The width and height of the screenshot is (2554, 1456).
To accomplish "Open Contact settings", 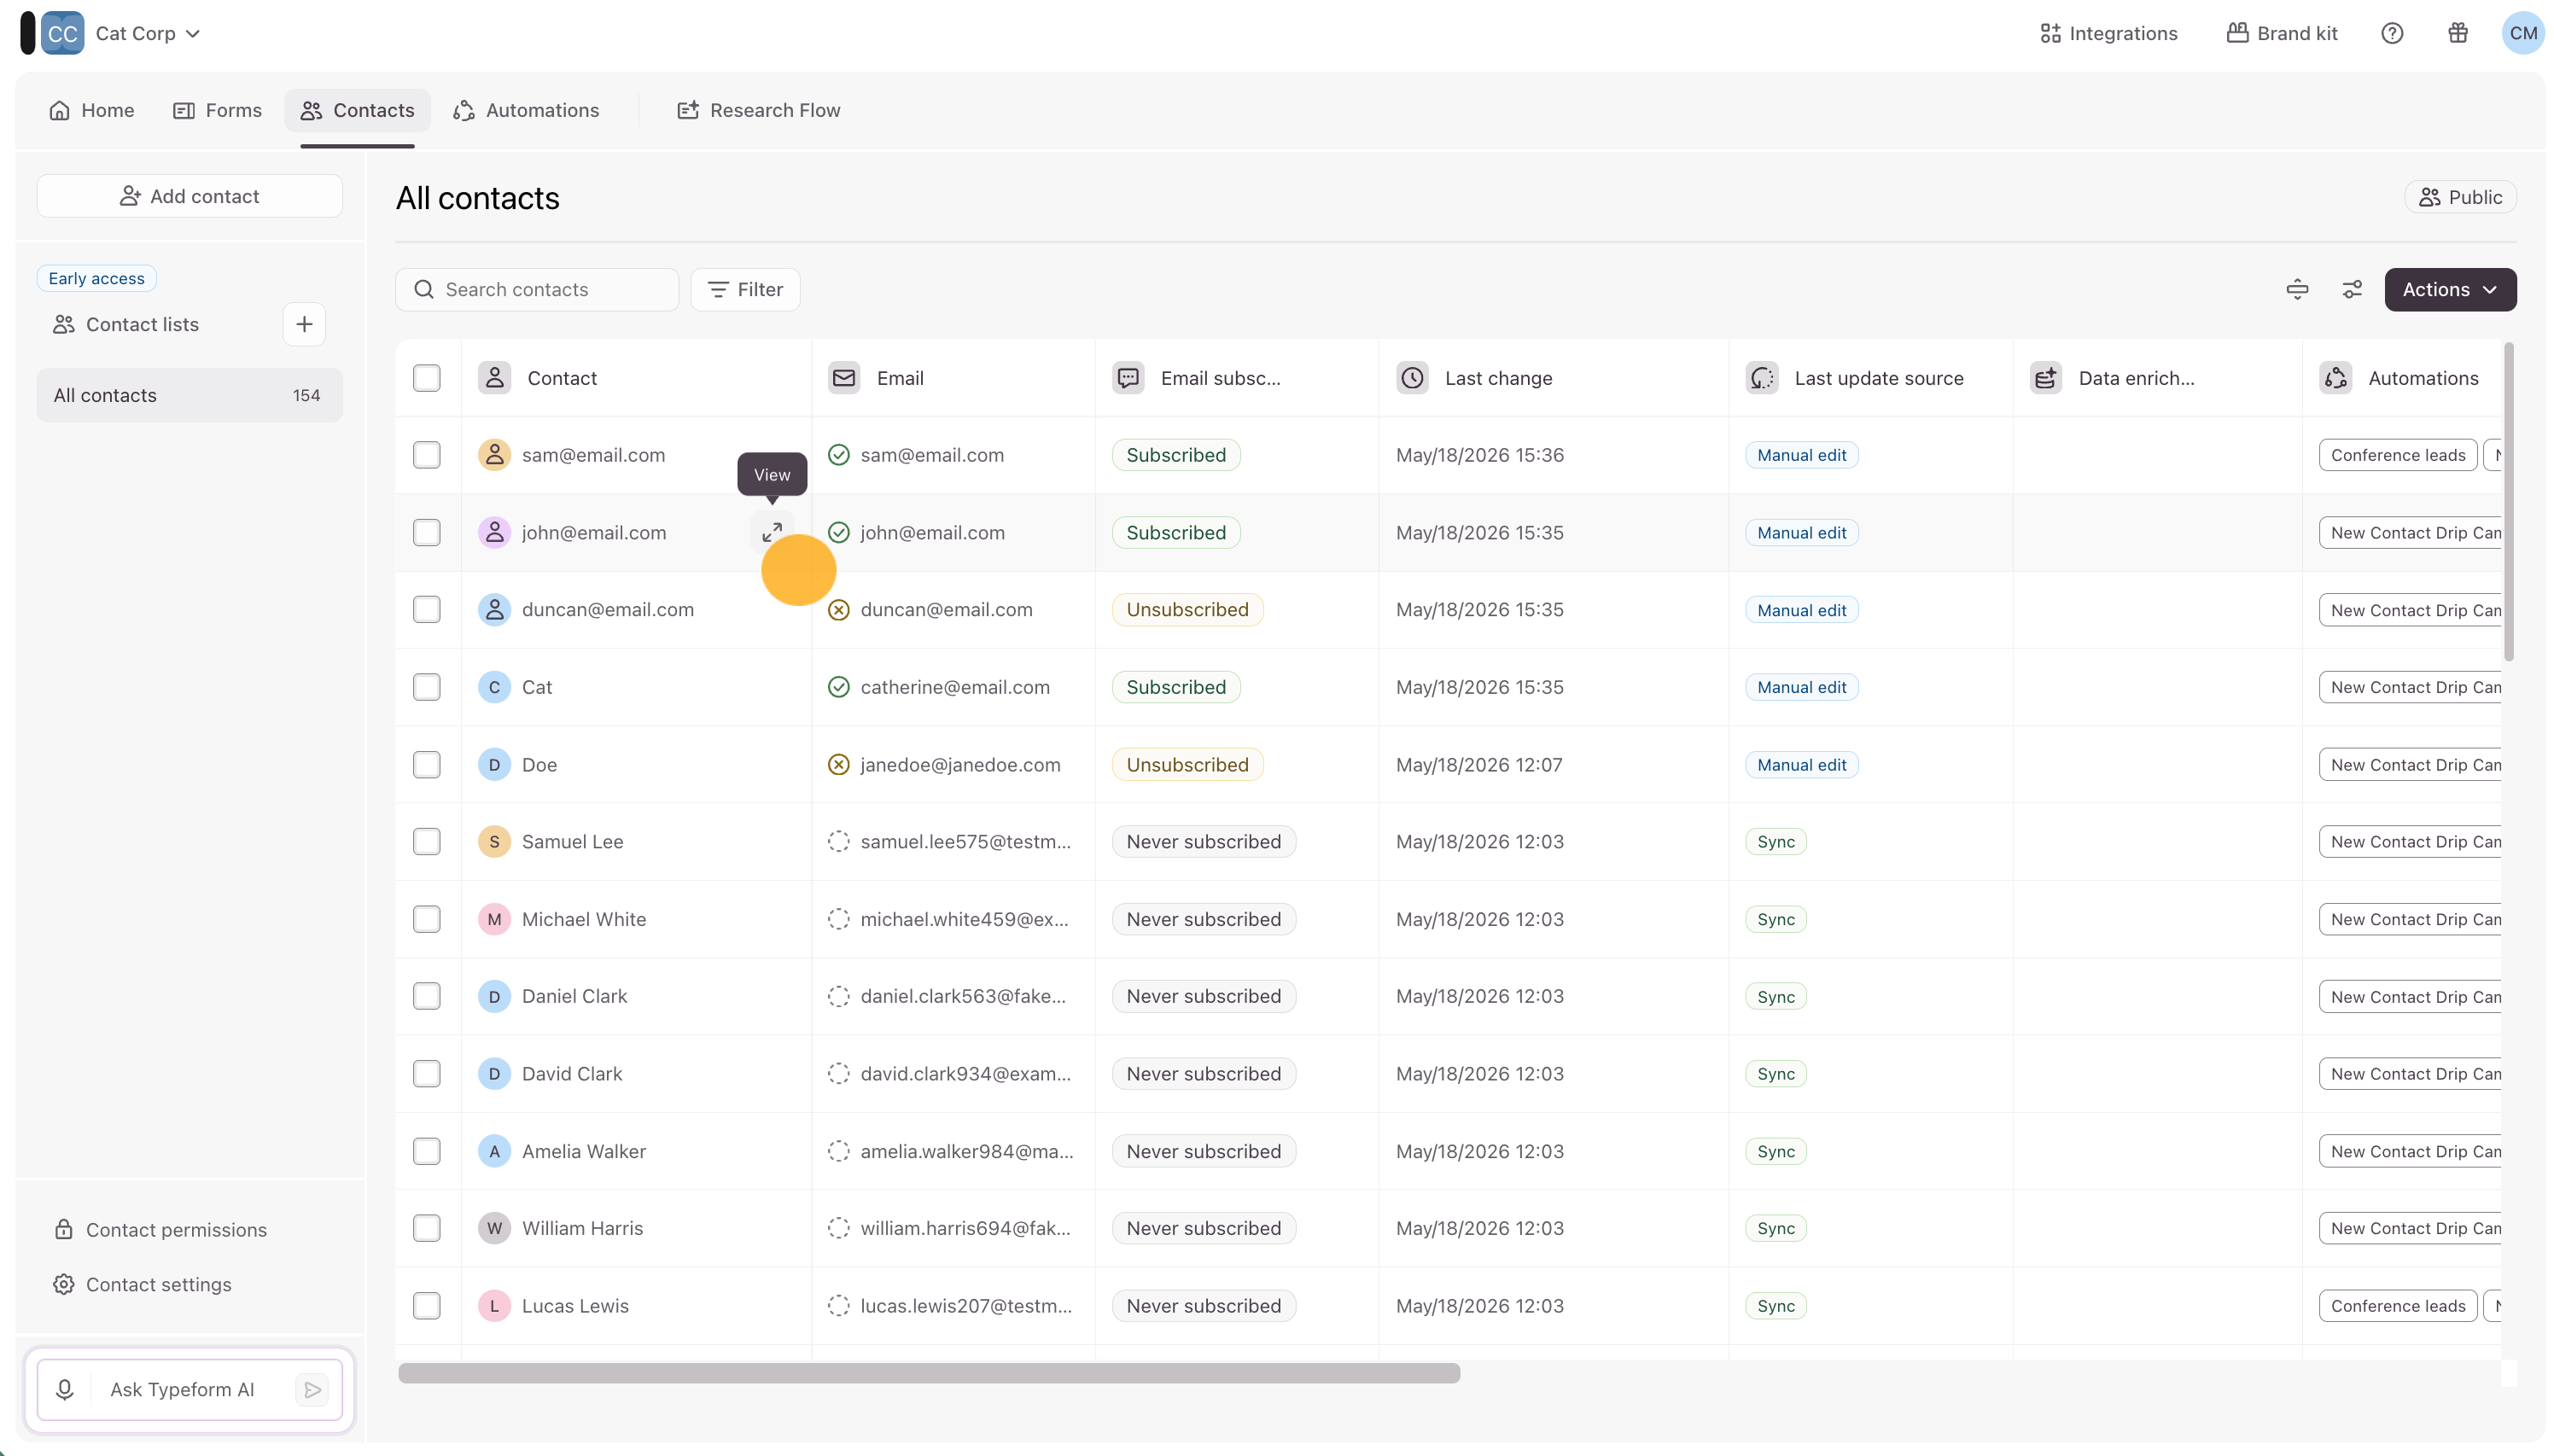I will [143, 1284].
